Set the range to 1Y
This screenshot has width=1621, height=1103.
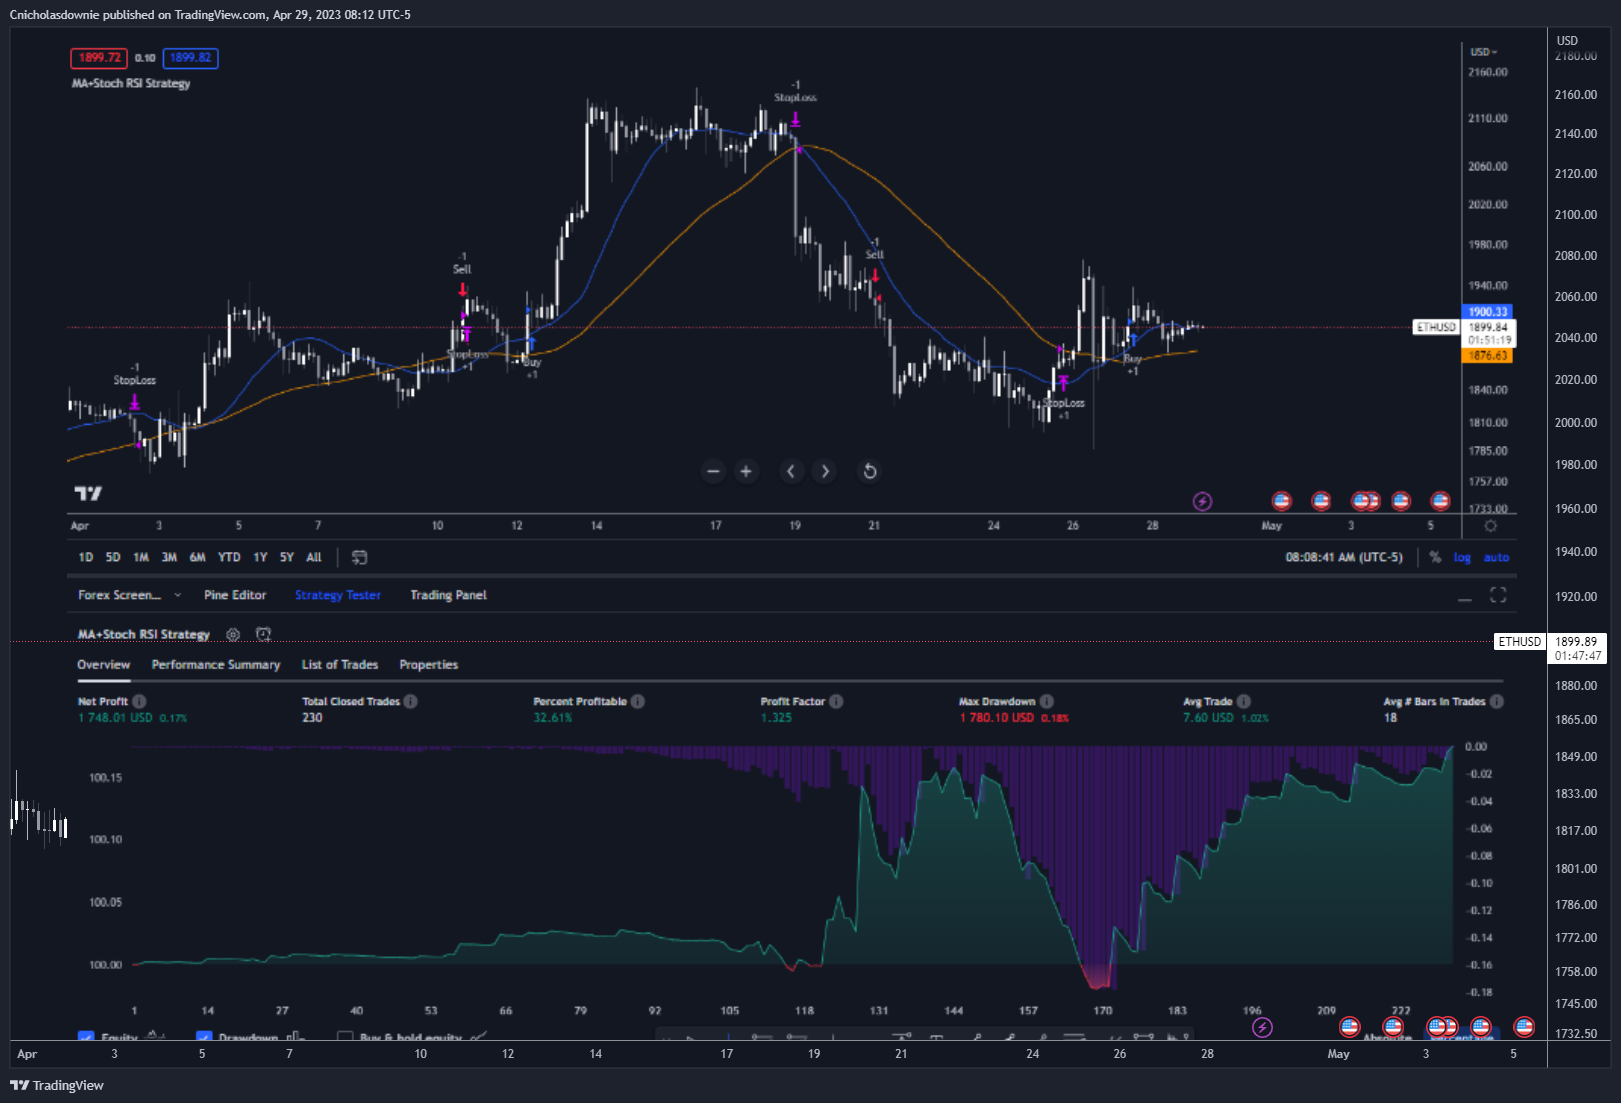(x=260, y=557)
